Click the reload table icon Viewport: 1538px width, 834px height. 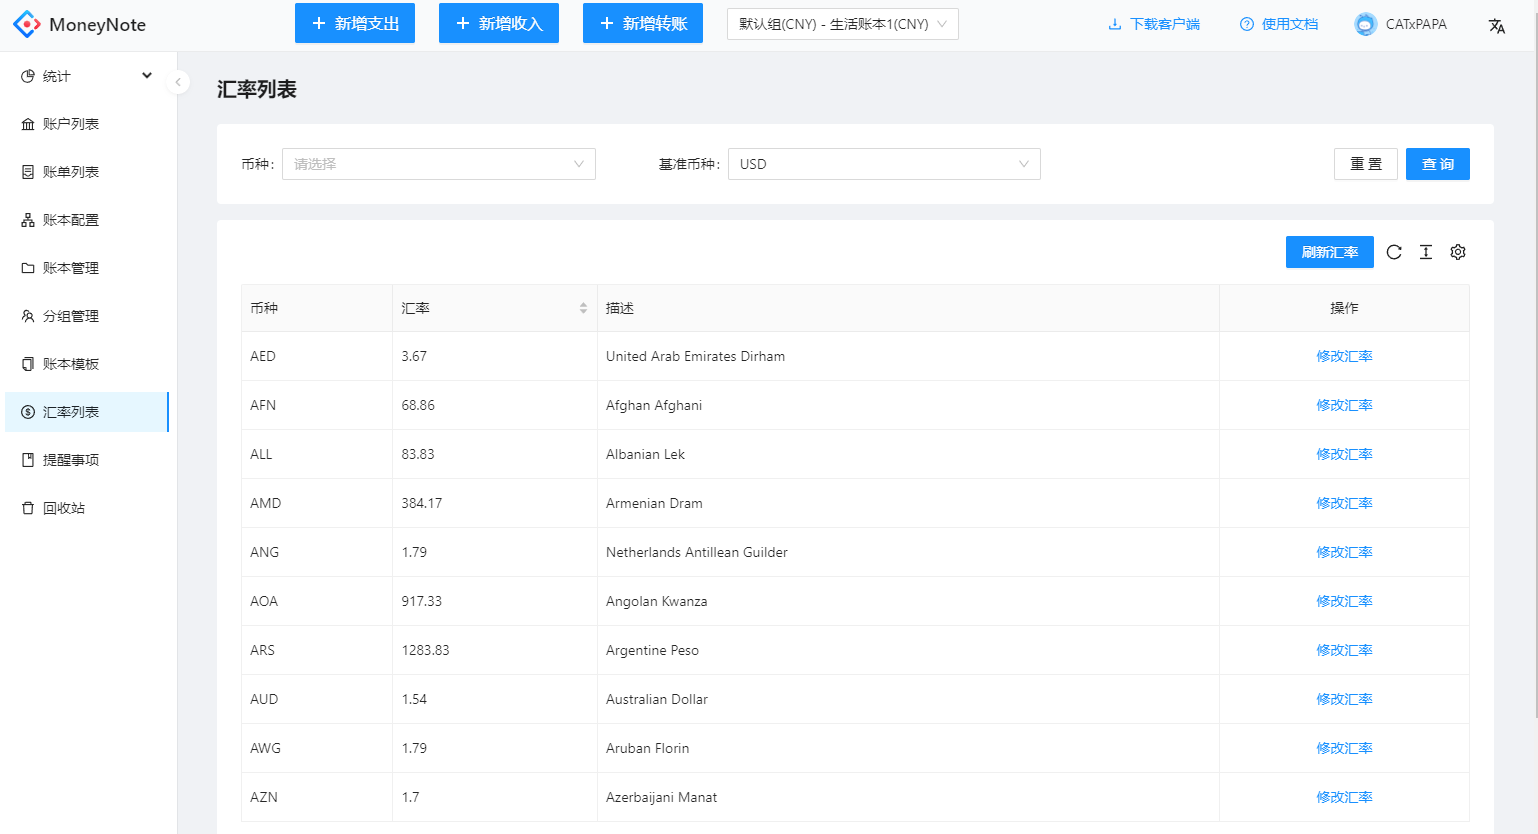[x=1394, y=252]
